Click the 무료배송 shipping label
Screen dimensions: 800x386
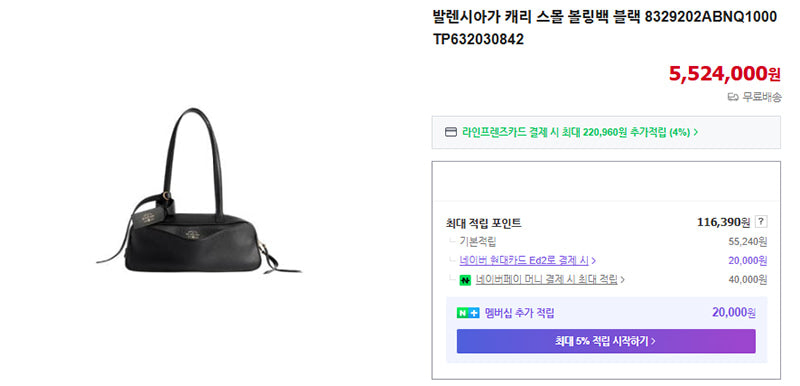761,97
